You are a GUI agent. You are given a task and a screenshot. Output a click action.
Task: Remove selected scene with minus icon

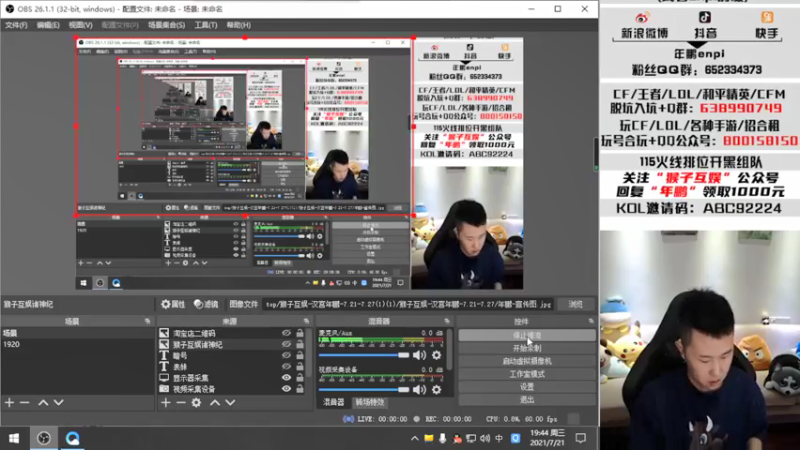[x=24, y=403]
